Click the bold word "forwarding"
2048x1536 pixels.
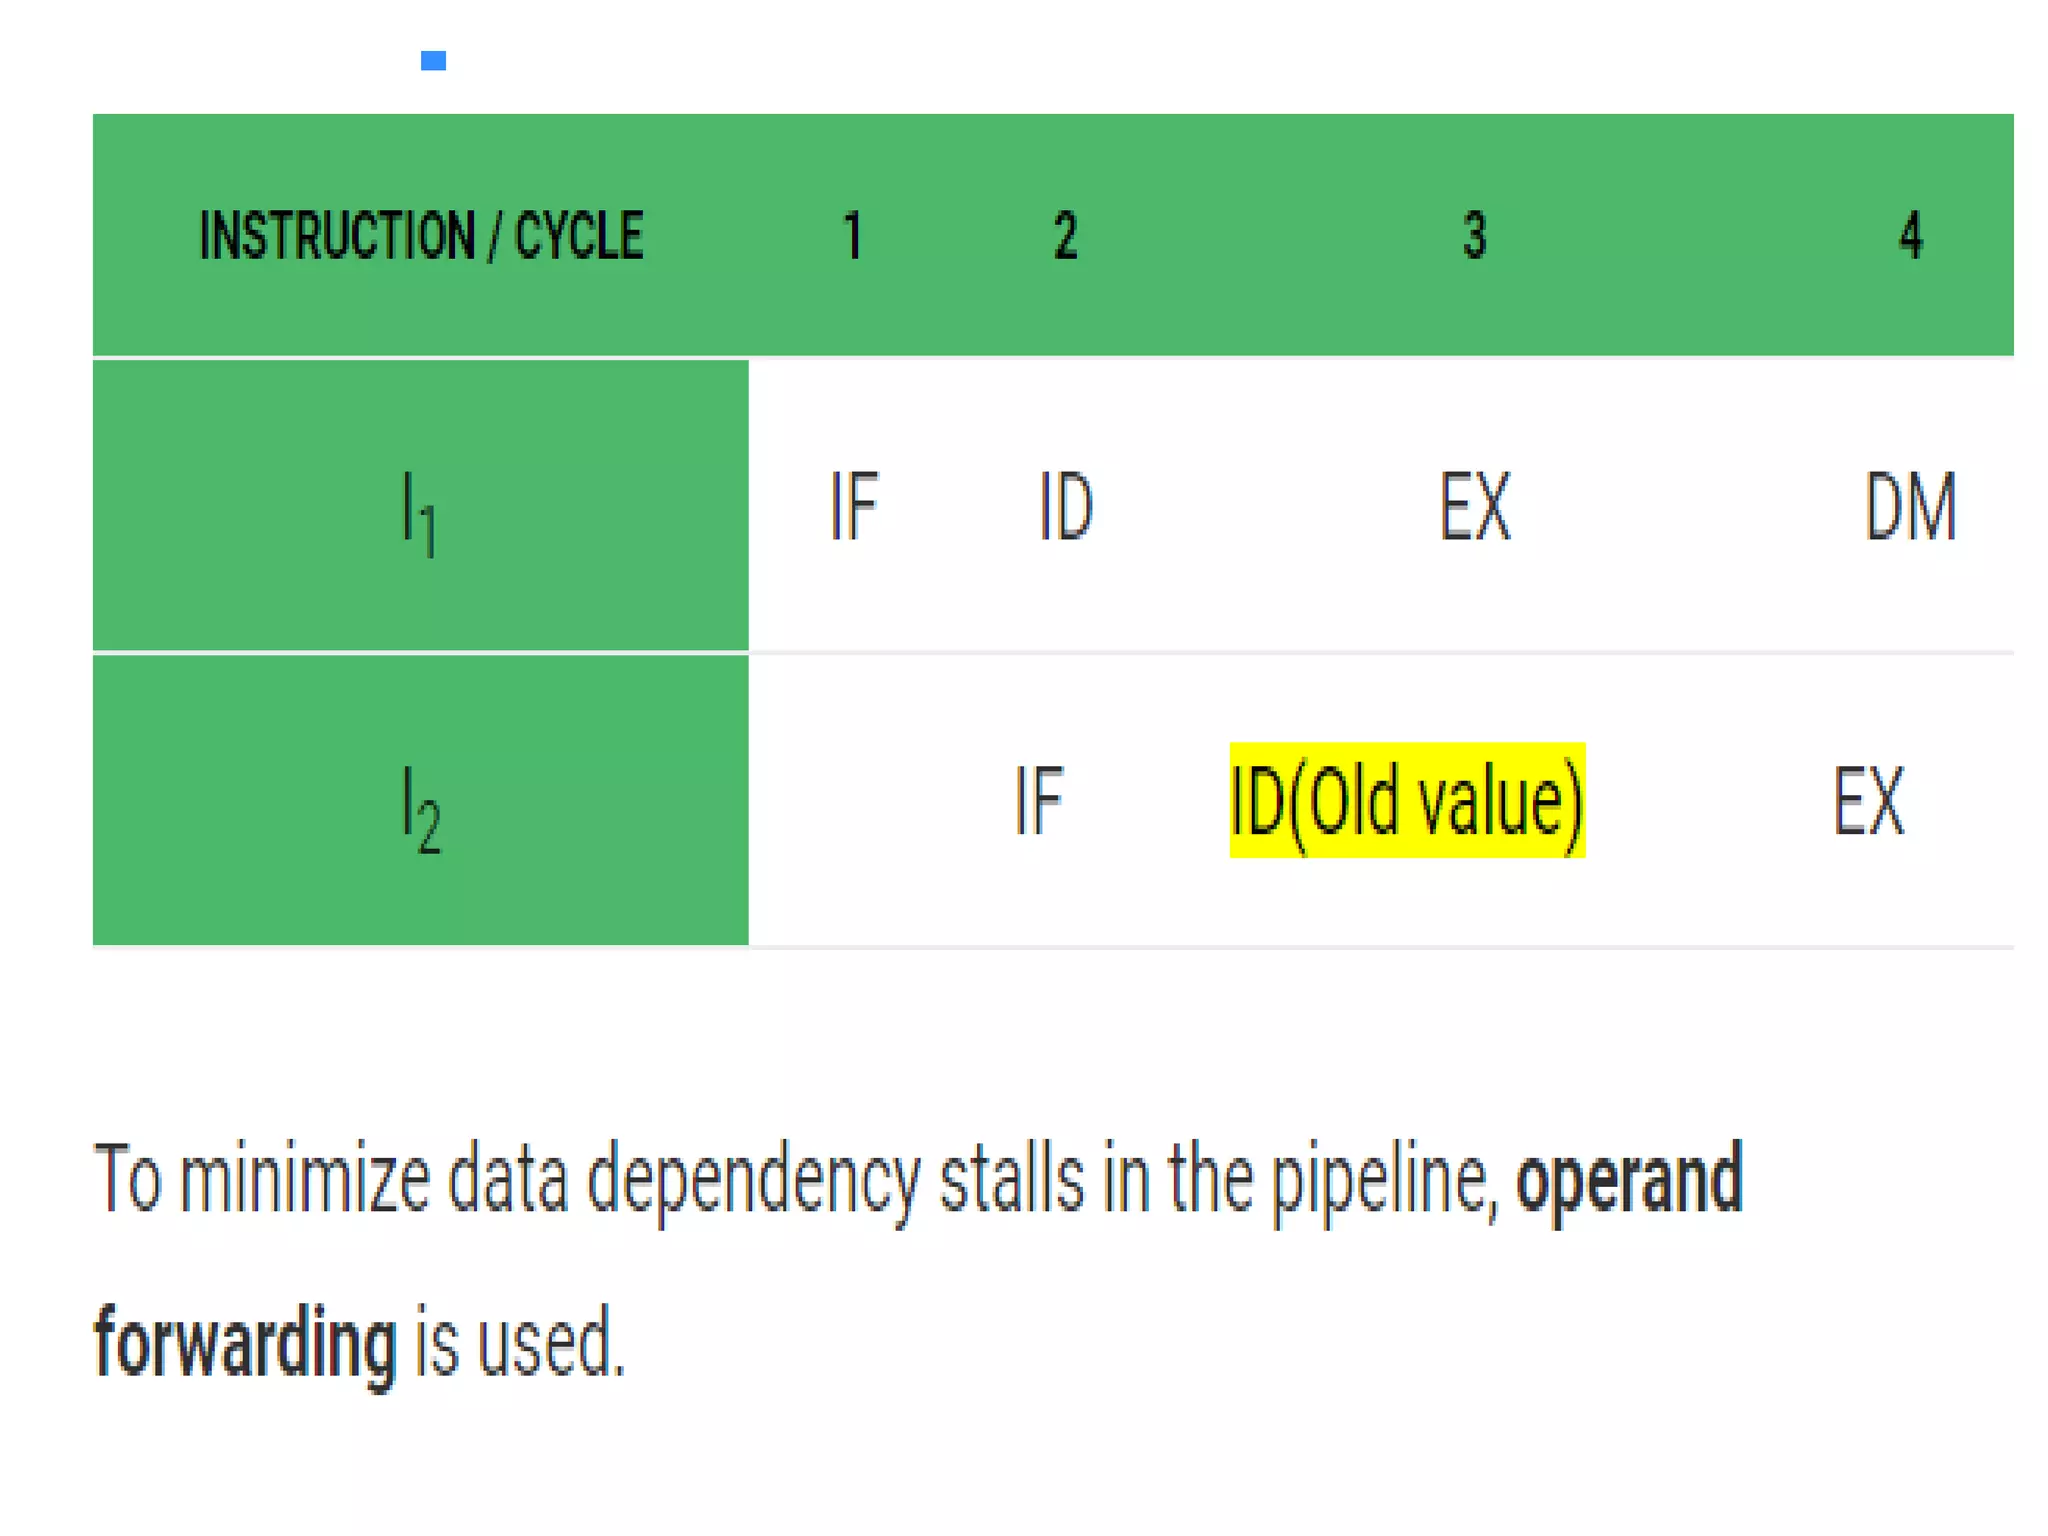[245, 1342]
